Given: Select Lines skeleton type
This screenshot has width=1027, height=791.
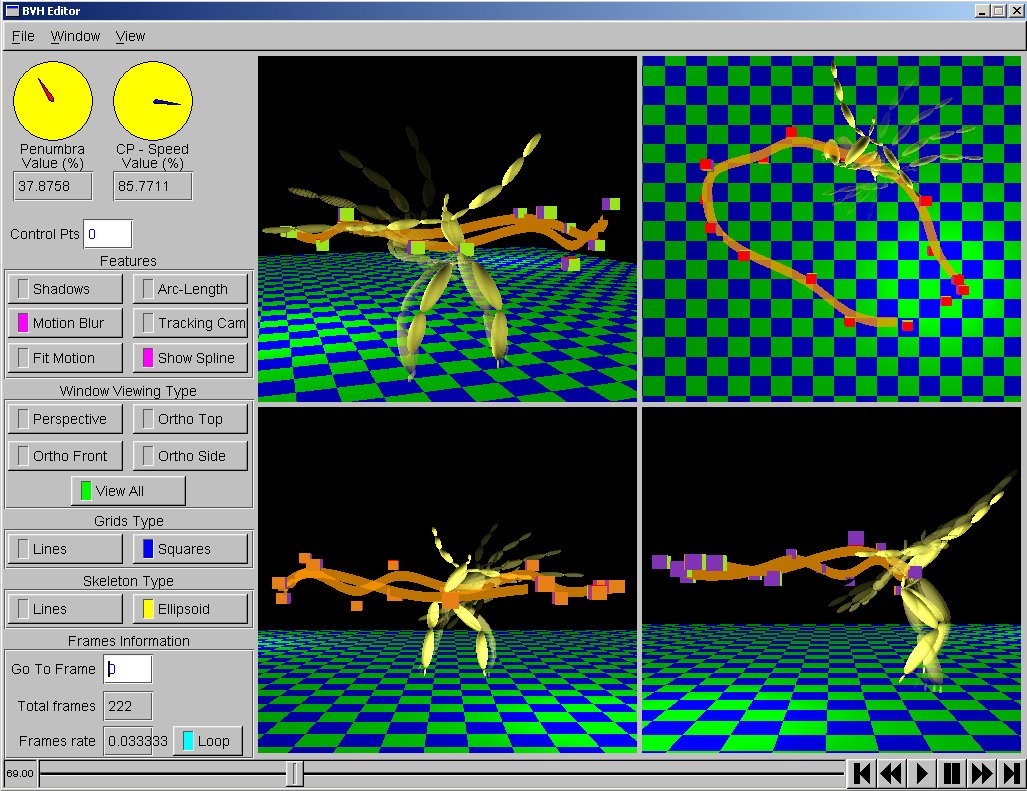Looking at the screenshot, I should point(65,609).
